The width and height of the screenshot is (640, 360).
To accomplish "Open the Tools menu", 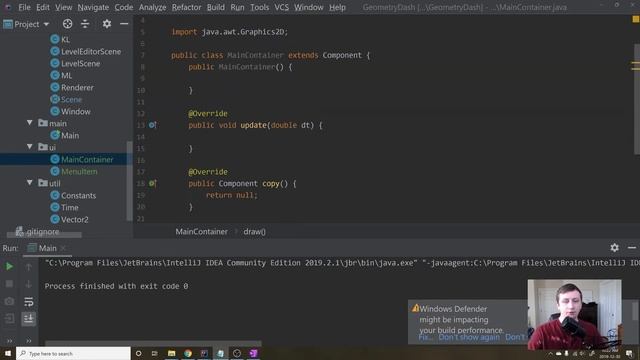I will point(259,7).
